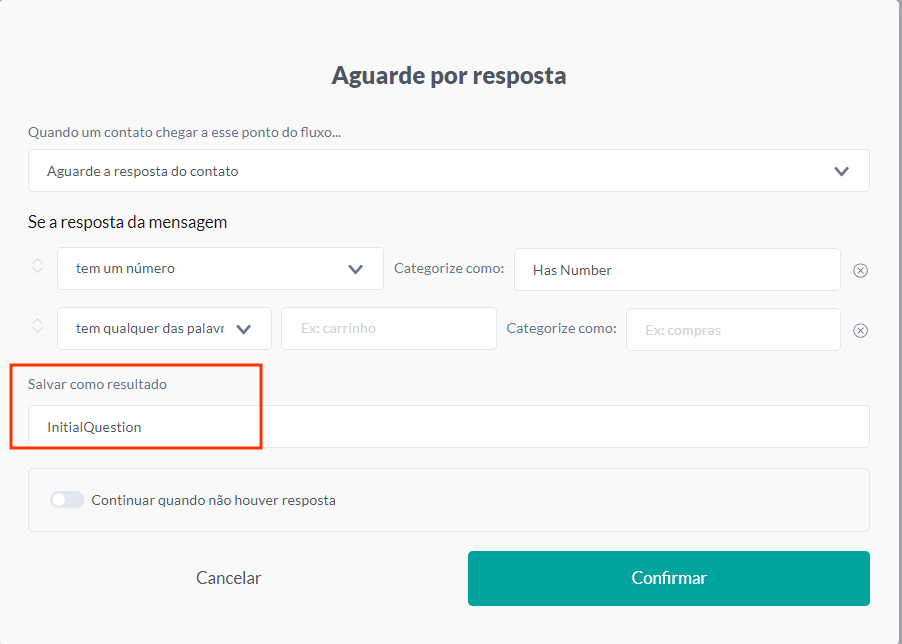Screen dimensions: 902x644
Task: Remove the 'Has Number' condition row
Action: click(x=861, y=269)
